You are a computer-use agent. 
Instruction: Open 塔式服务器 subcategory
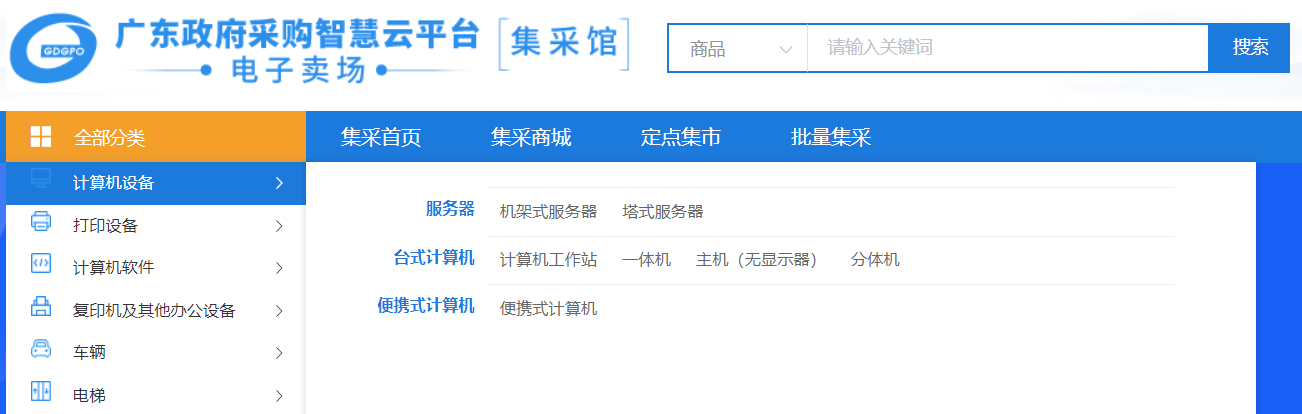click(663, 212)
